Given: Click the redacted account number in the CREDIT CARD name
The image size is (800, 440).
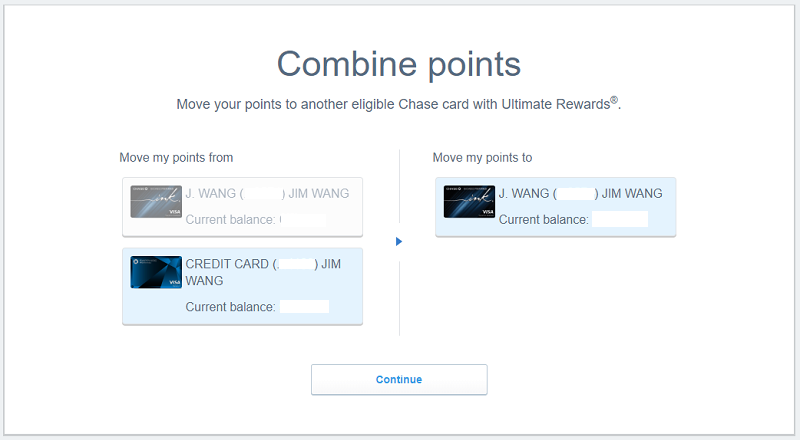Looking at the screenshot, I should pos(295,264).
